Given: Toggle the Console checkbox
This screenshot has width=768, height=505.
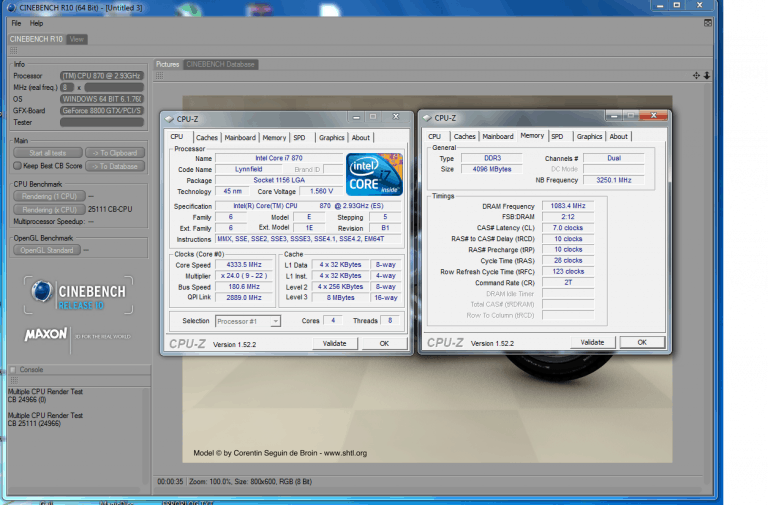Looking at the screenshot, I should tap(13, 369).
